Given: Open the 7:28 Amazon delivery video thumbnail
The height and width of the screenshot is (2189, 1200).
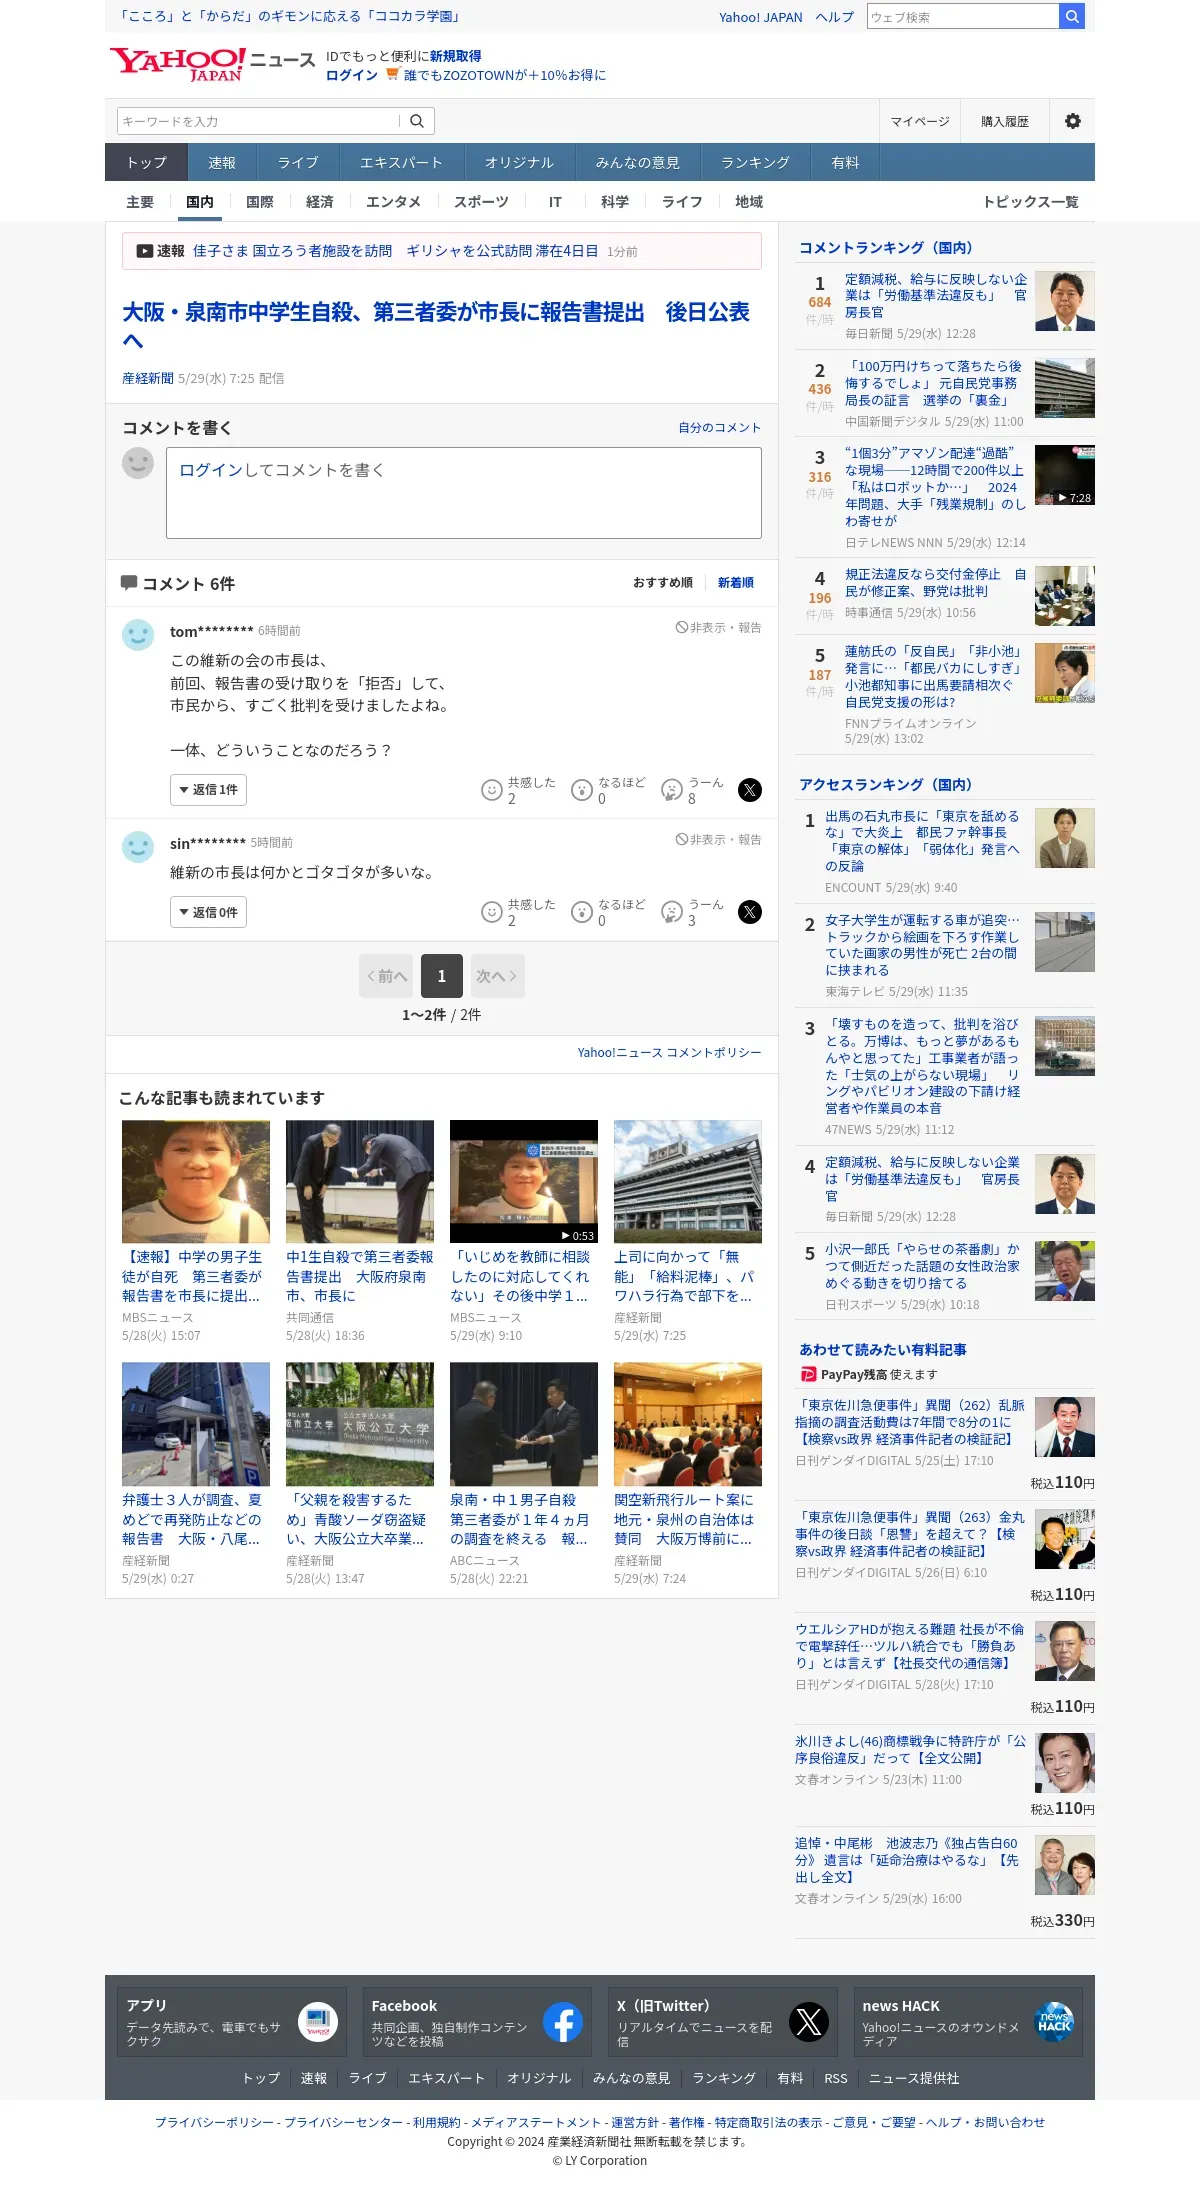Looking at the screenshot, I should [x=1065, y=475].
